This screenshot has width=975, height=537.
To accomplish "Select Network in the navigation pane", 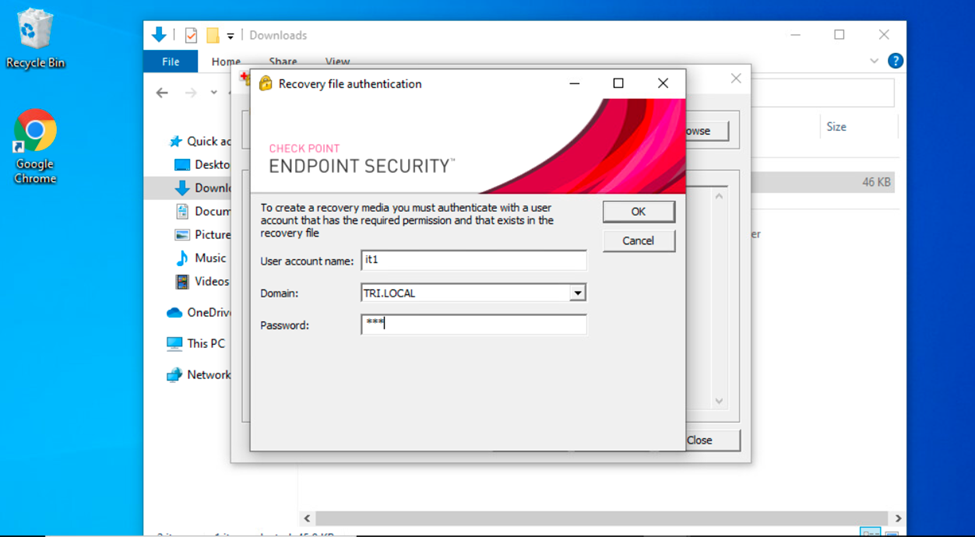I will point(199,375).
